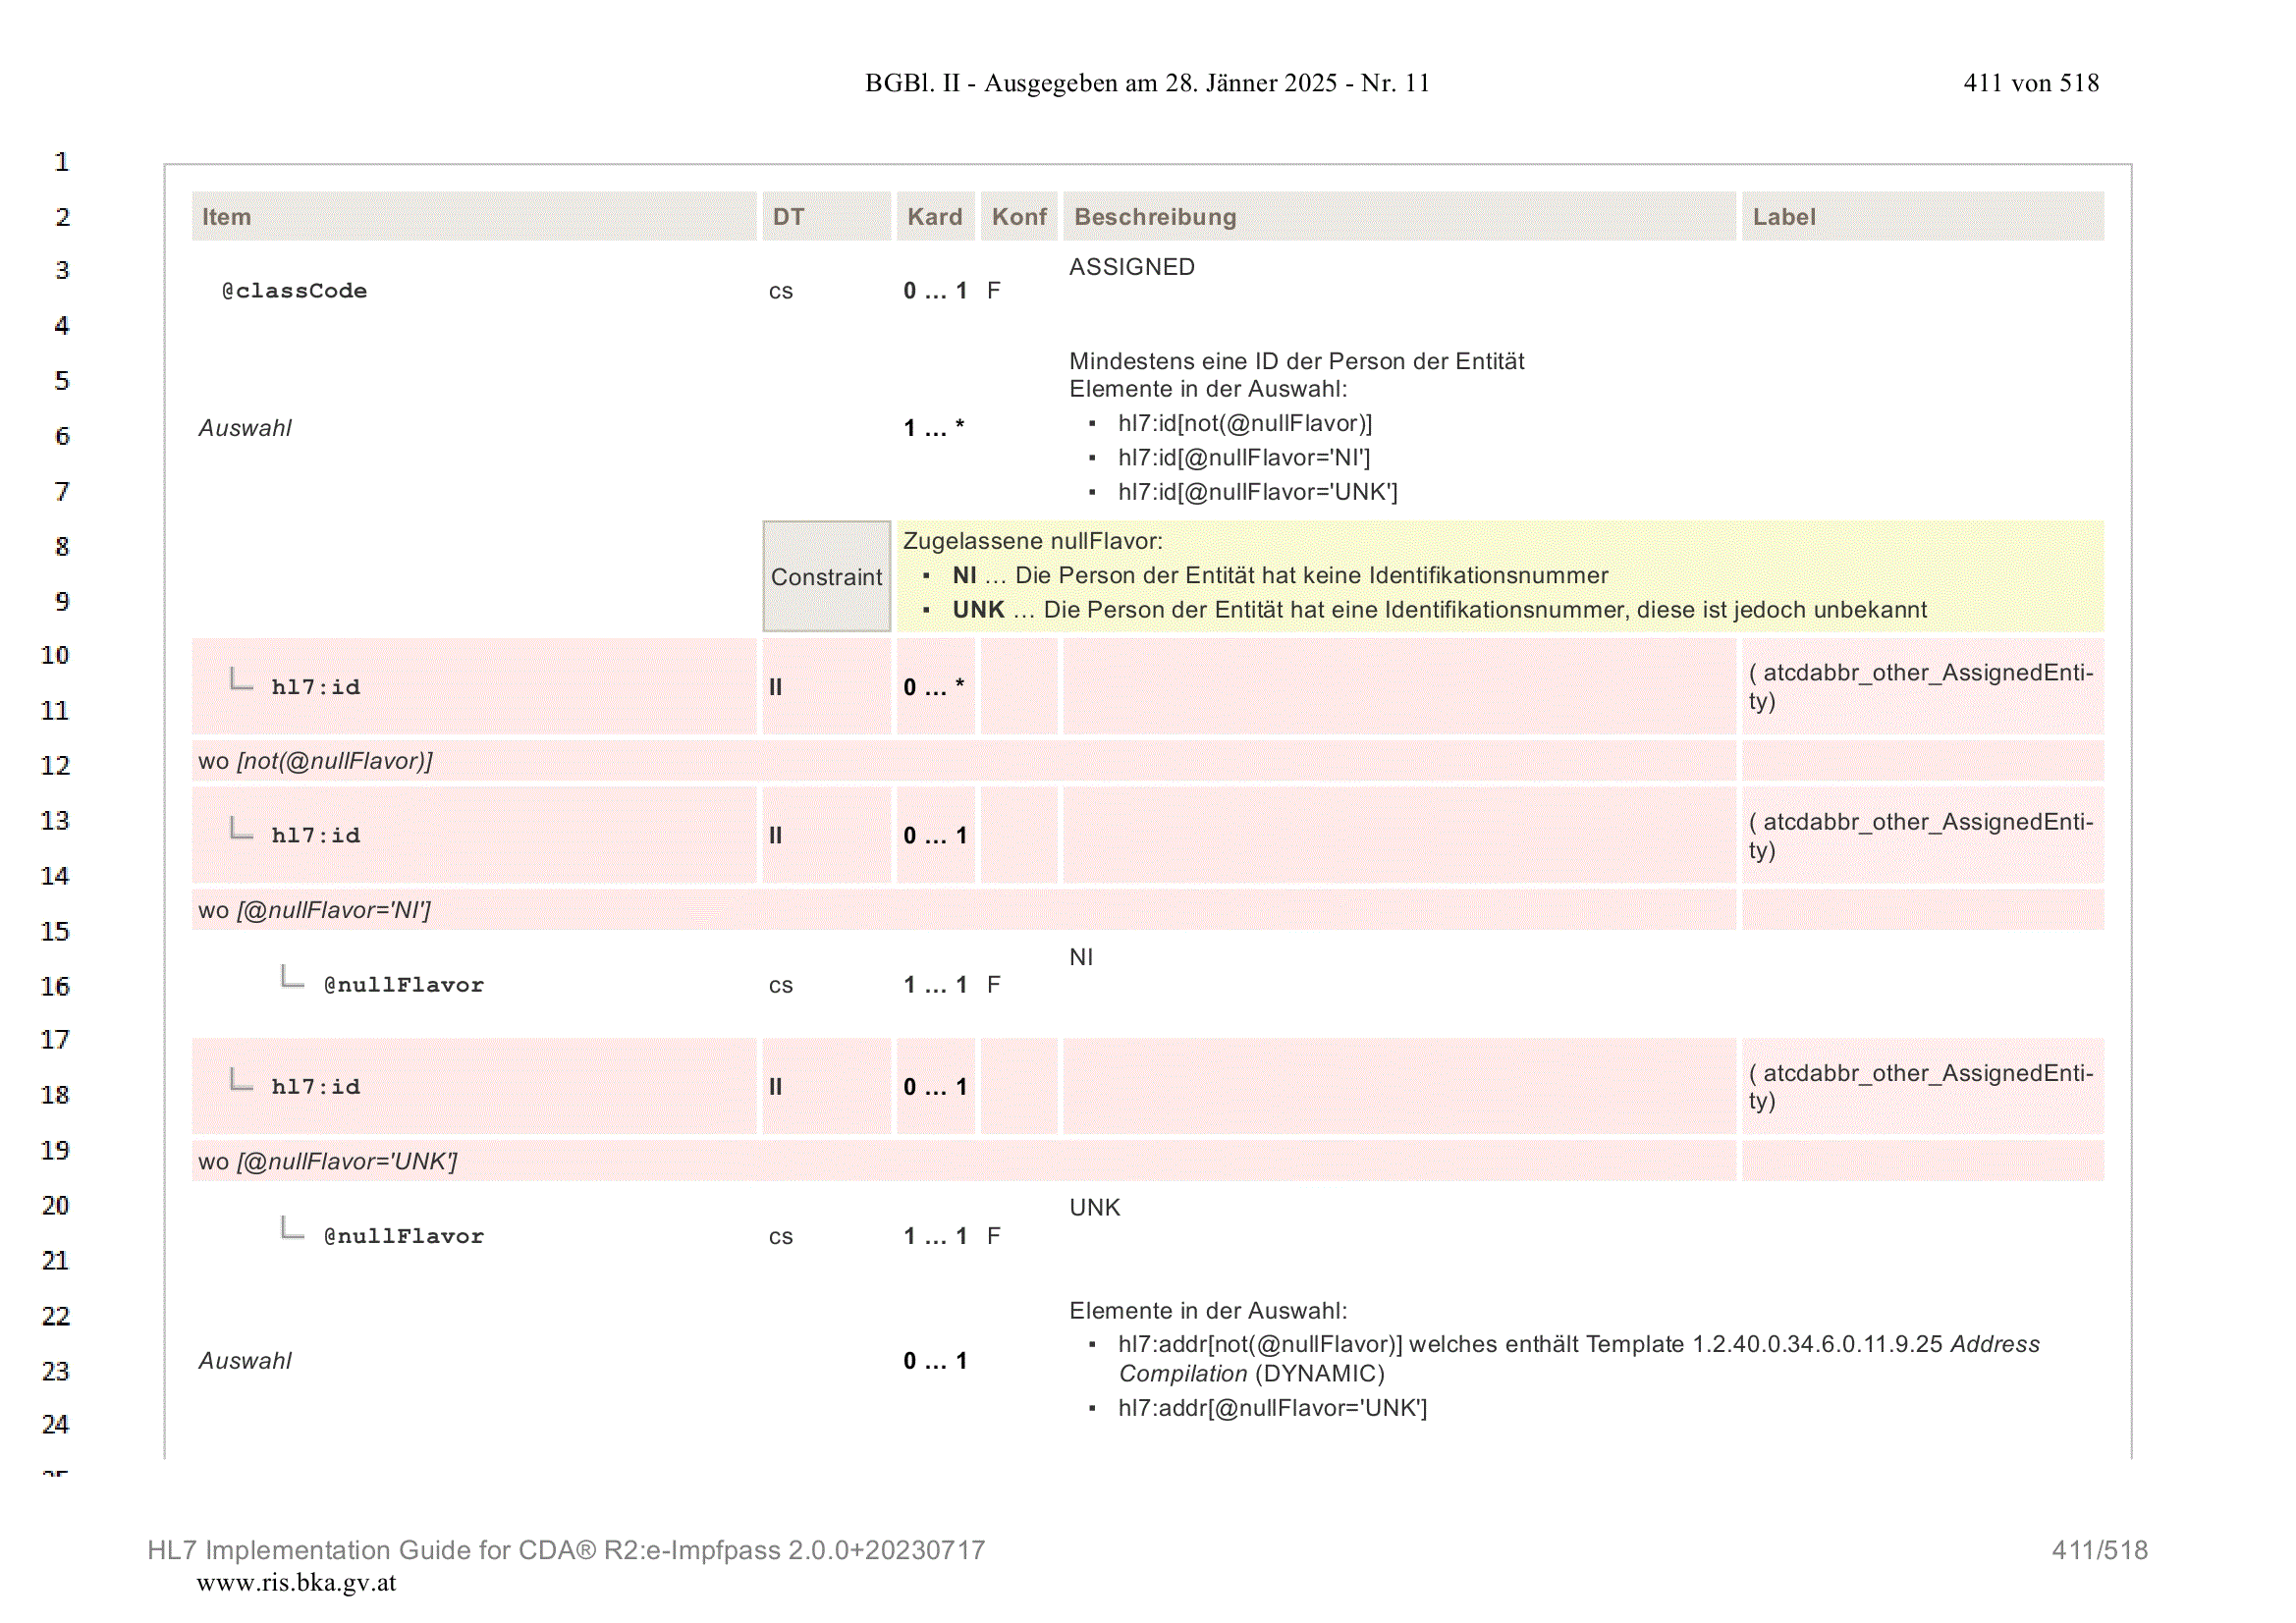Click the branch icon beside the UNK @nullFlavor row
The height and width of the screenshot is (1623, 2296).
coord(292,1228)
